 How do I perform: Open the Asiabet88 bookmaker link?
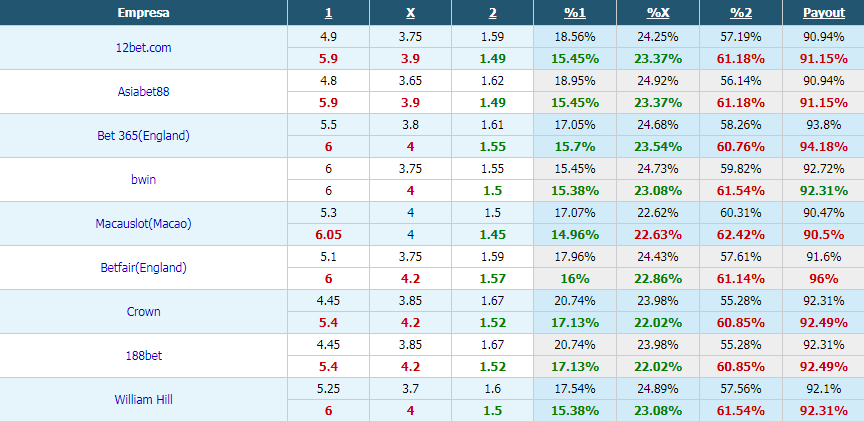click(x=143, y=91)
